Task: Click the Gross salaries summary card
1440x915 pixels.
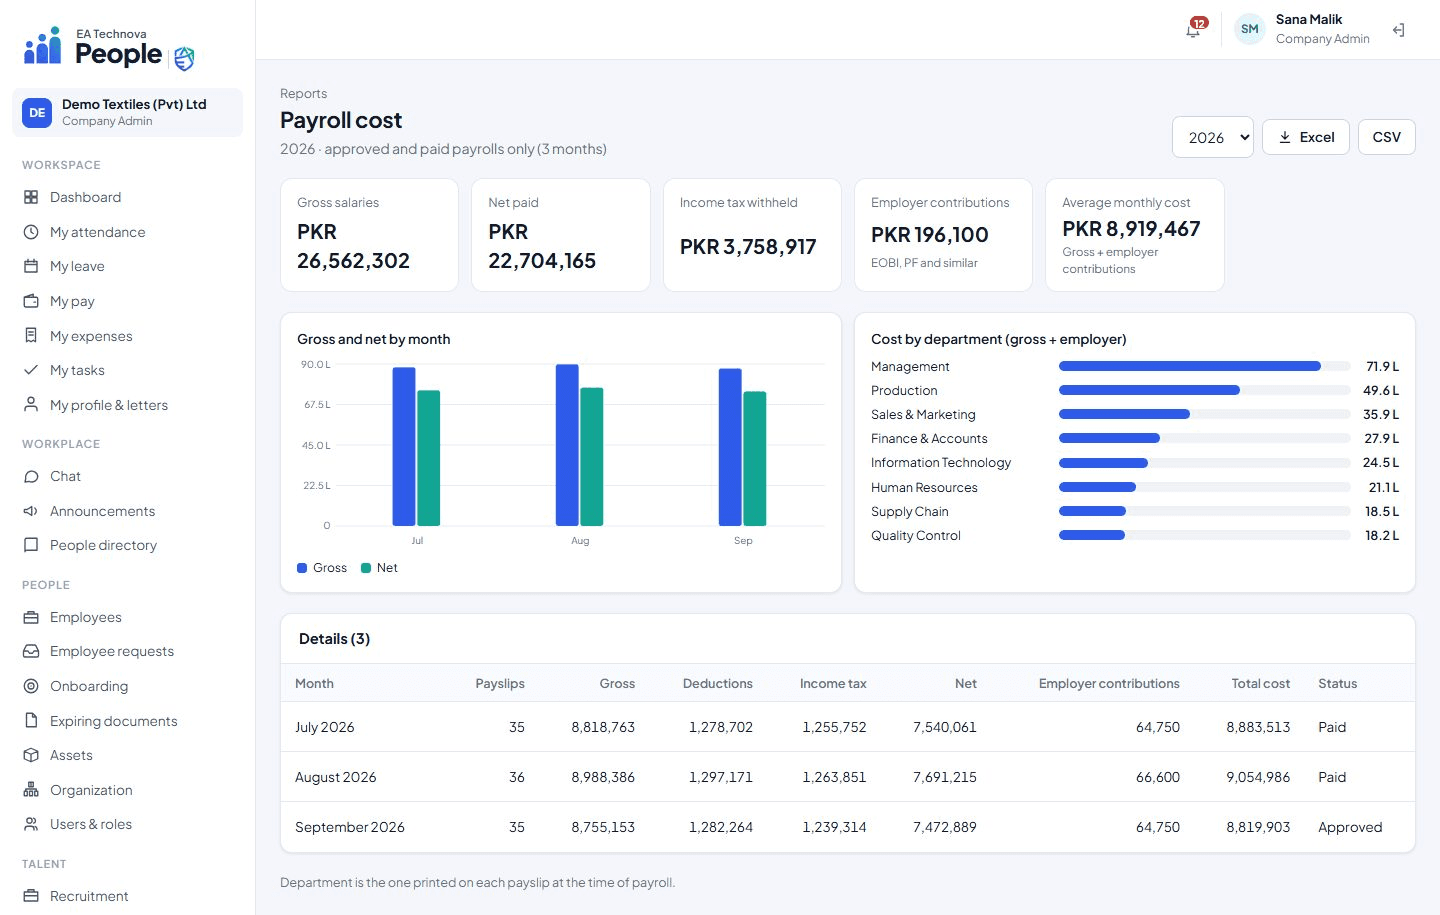Action: (369, 235)
